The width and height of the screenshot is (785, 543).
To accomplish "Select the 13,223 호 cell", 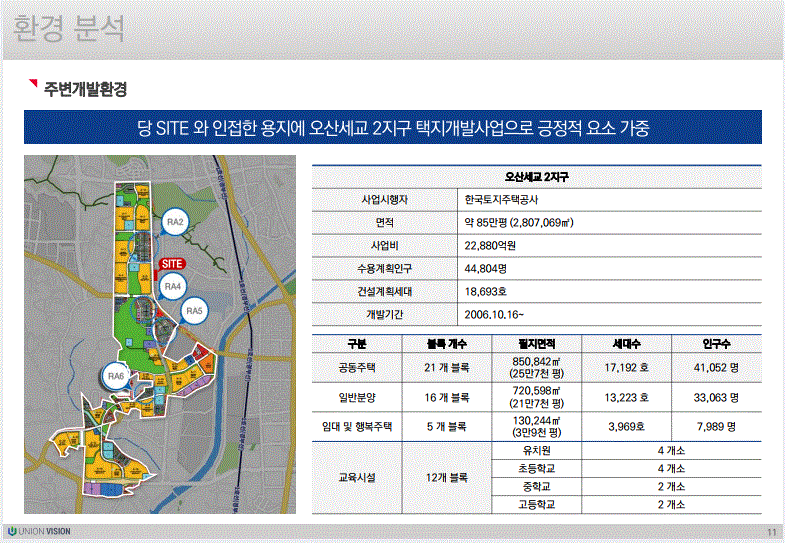I will [x=626, y=398].
